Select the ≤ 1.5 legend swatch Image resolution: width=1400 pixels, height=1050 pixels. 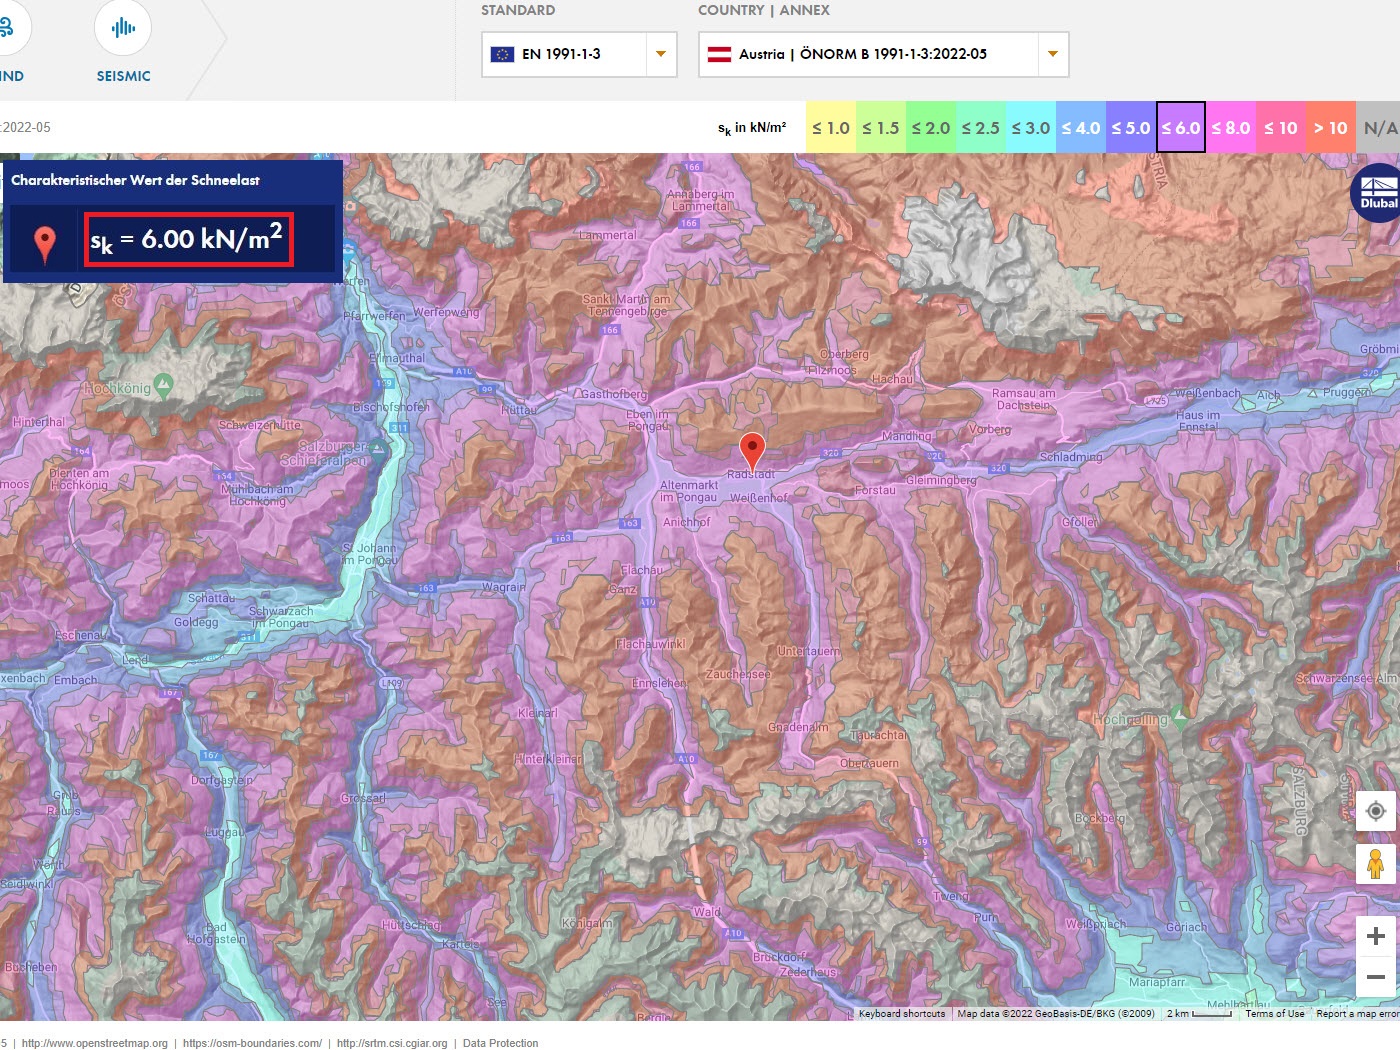[881, 127]
